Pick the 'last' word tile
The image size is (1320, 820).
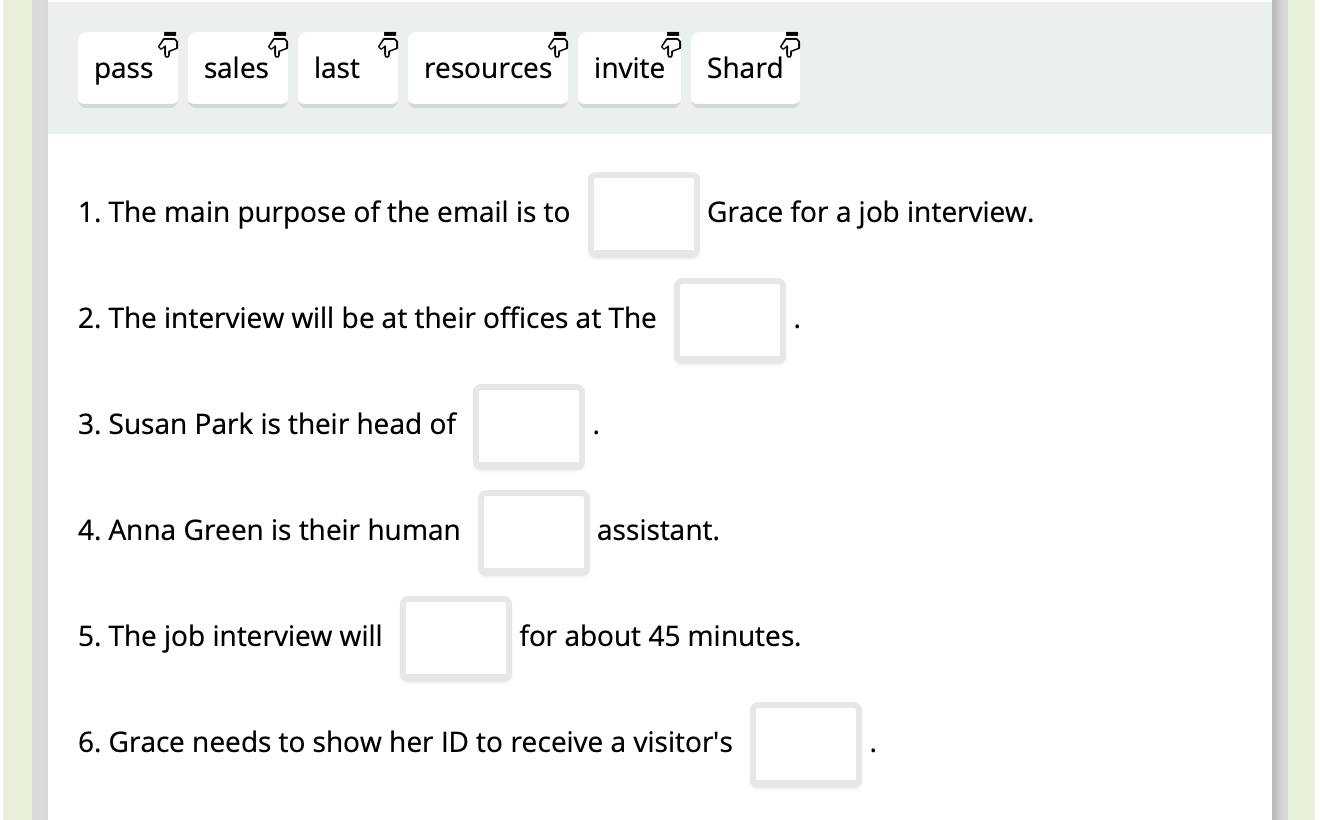(x=337, y=69)
